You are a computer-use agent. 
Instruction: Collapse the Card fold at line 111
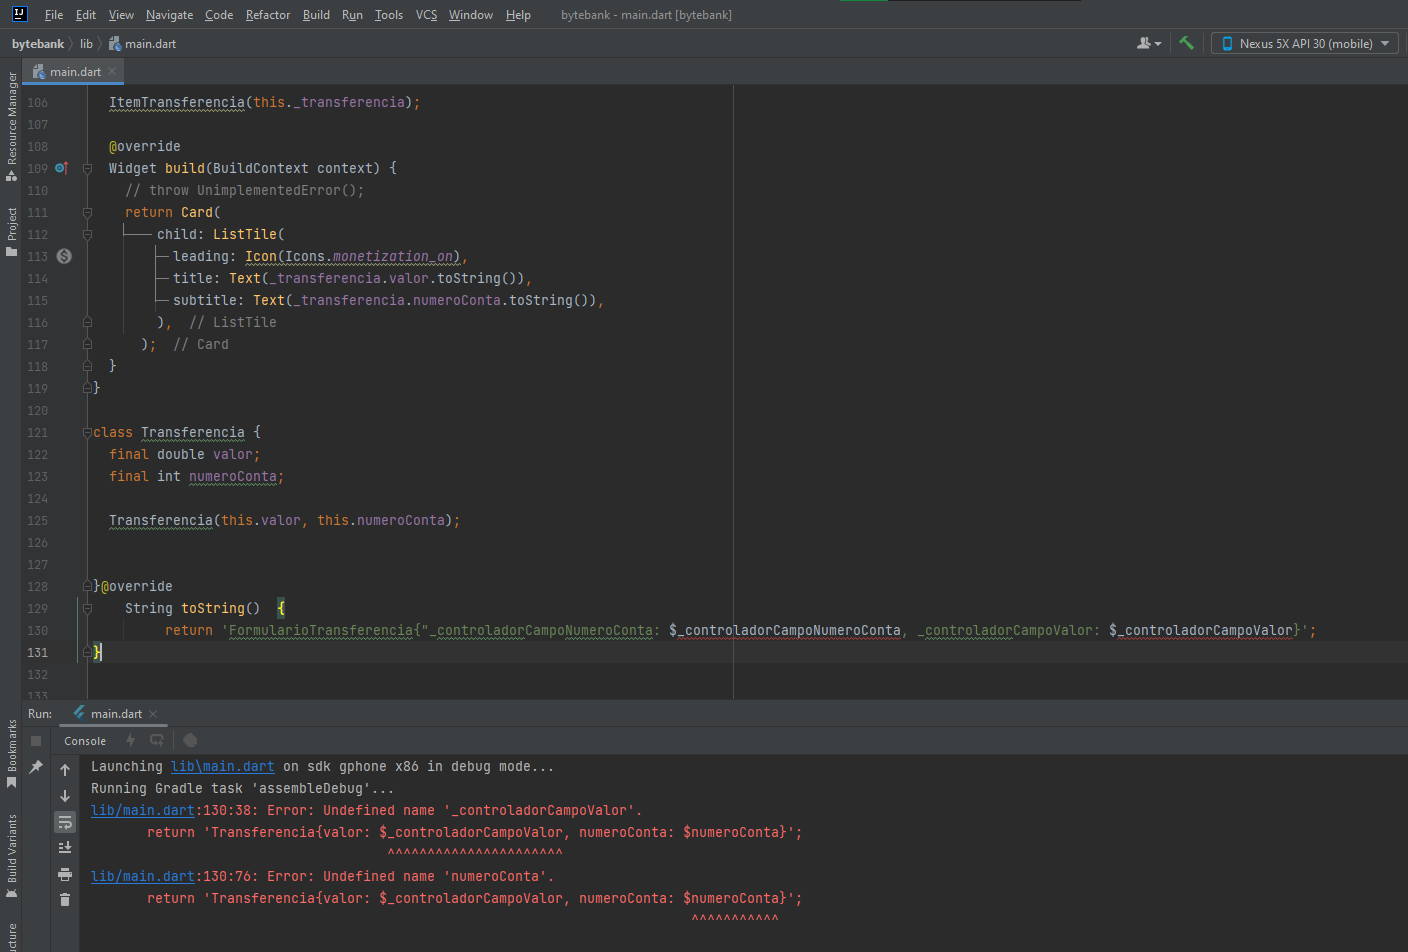coord(87,212)
